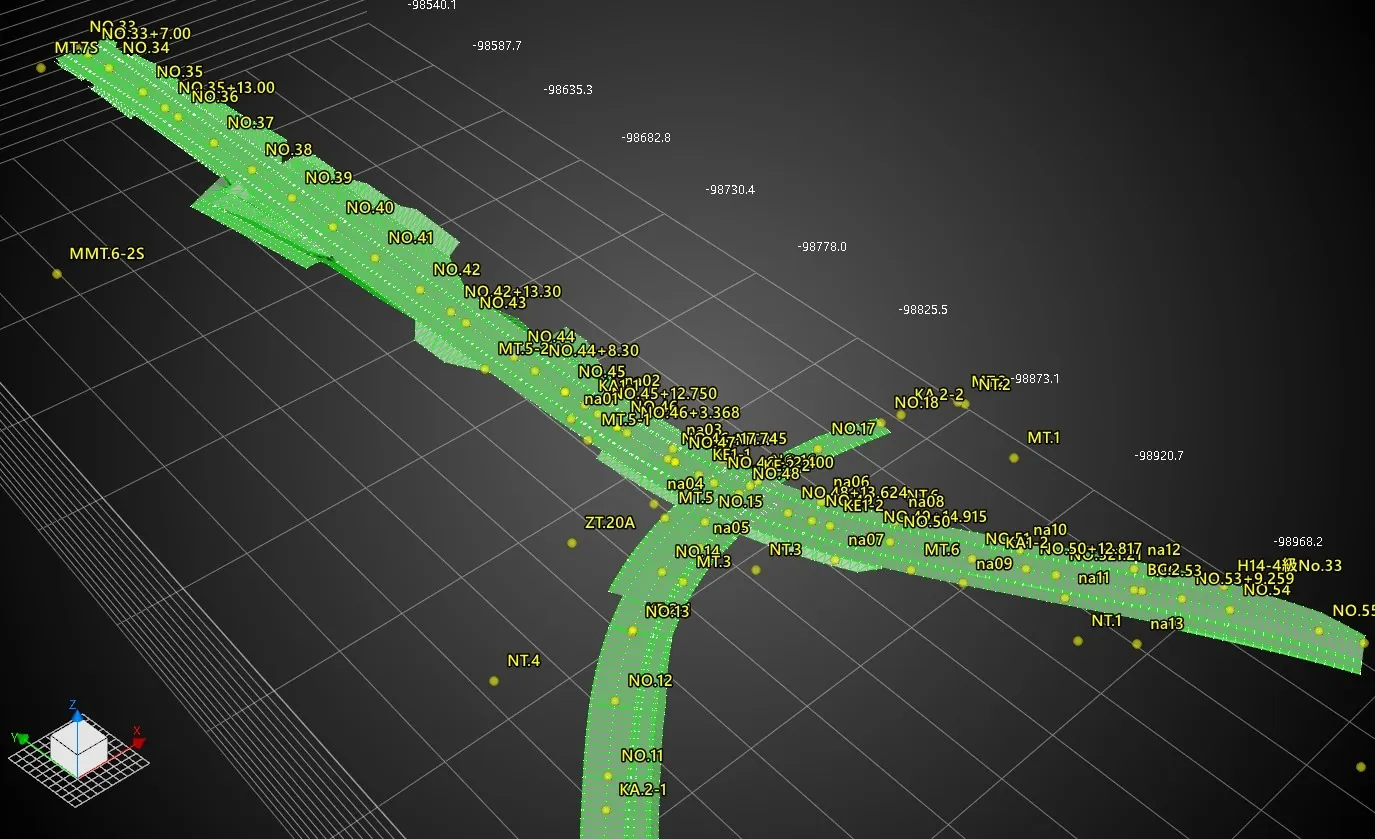Screen dimensions: 1375x839
Task: Select the na01 point label
Action: pos(602,399)
